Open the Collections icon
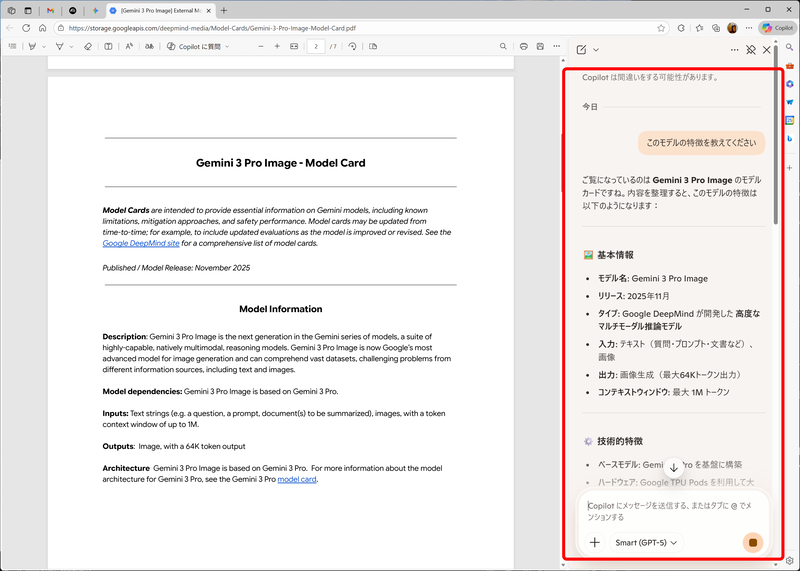The height and width of the screenshot is (571, 800). point(716,28)
